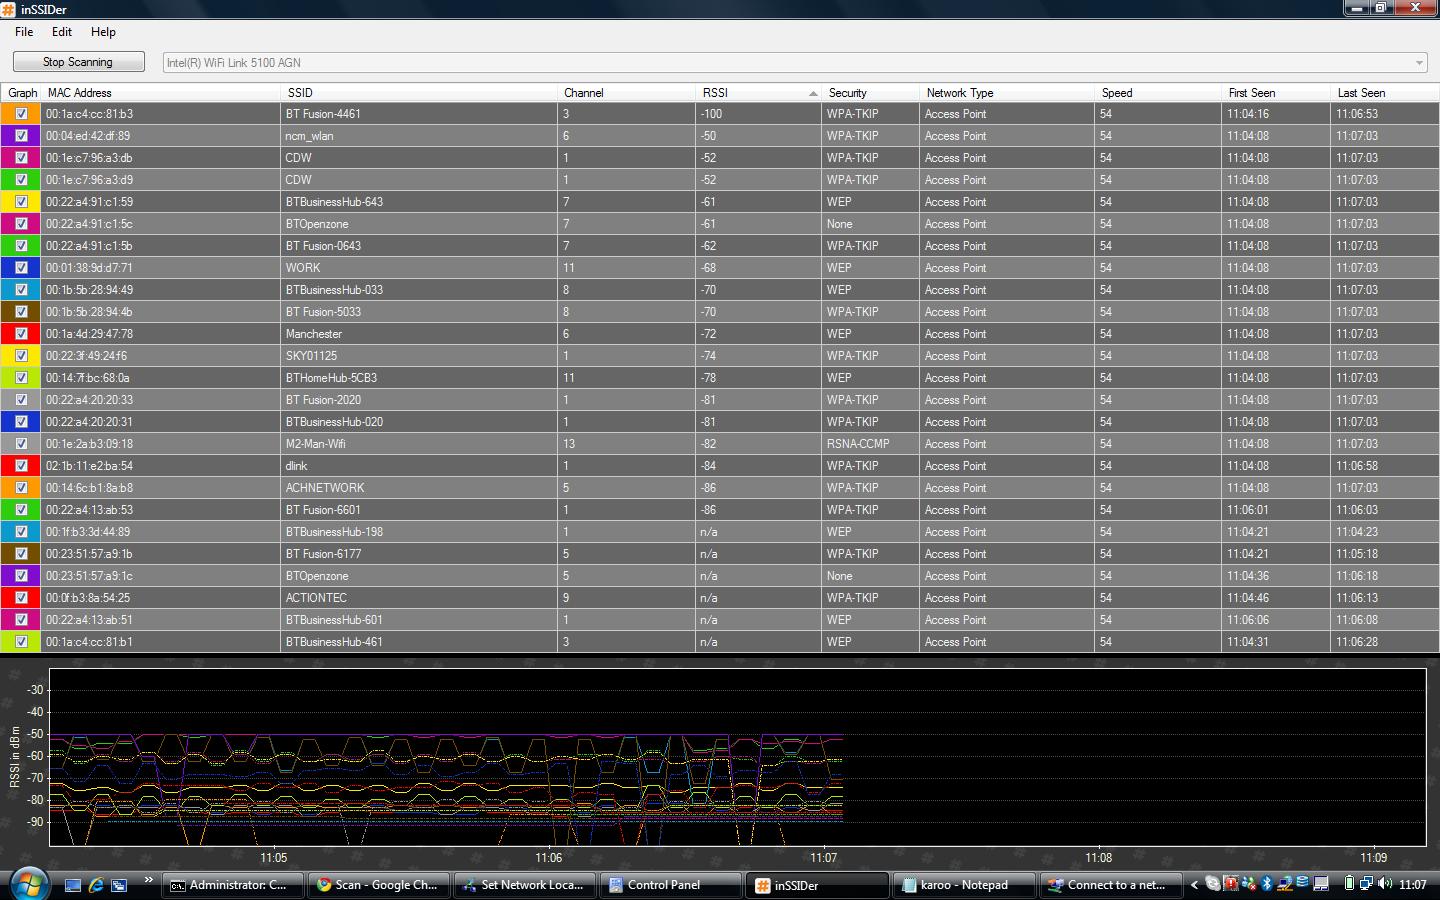Image resolution: width=1440 pixels, height=900 pixels.
Task: Launch Internet Explorer from Quick Launch
Action: (96, 885)
